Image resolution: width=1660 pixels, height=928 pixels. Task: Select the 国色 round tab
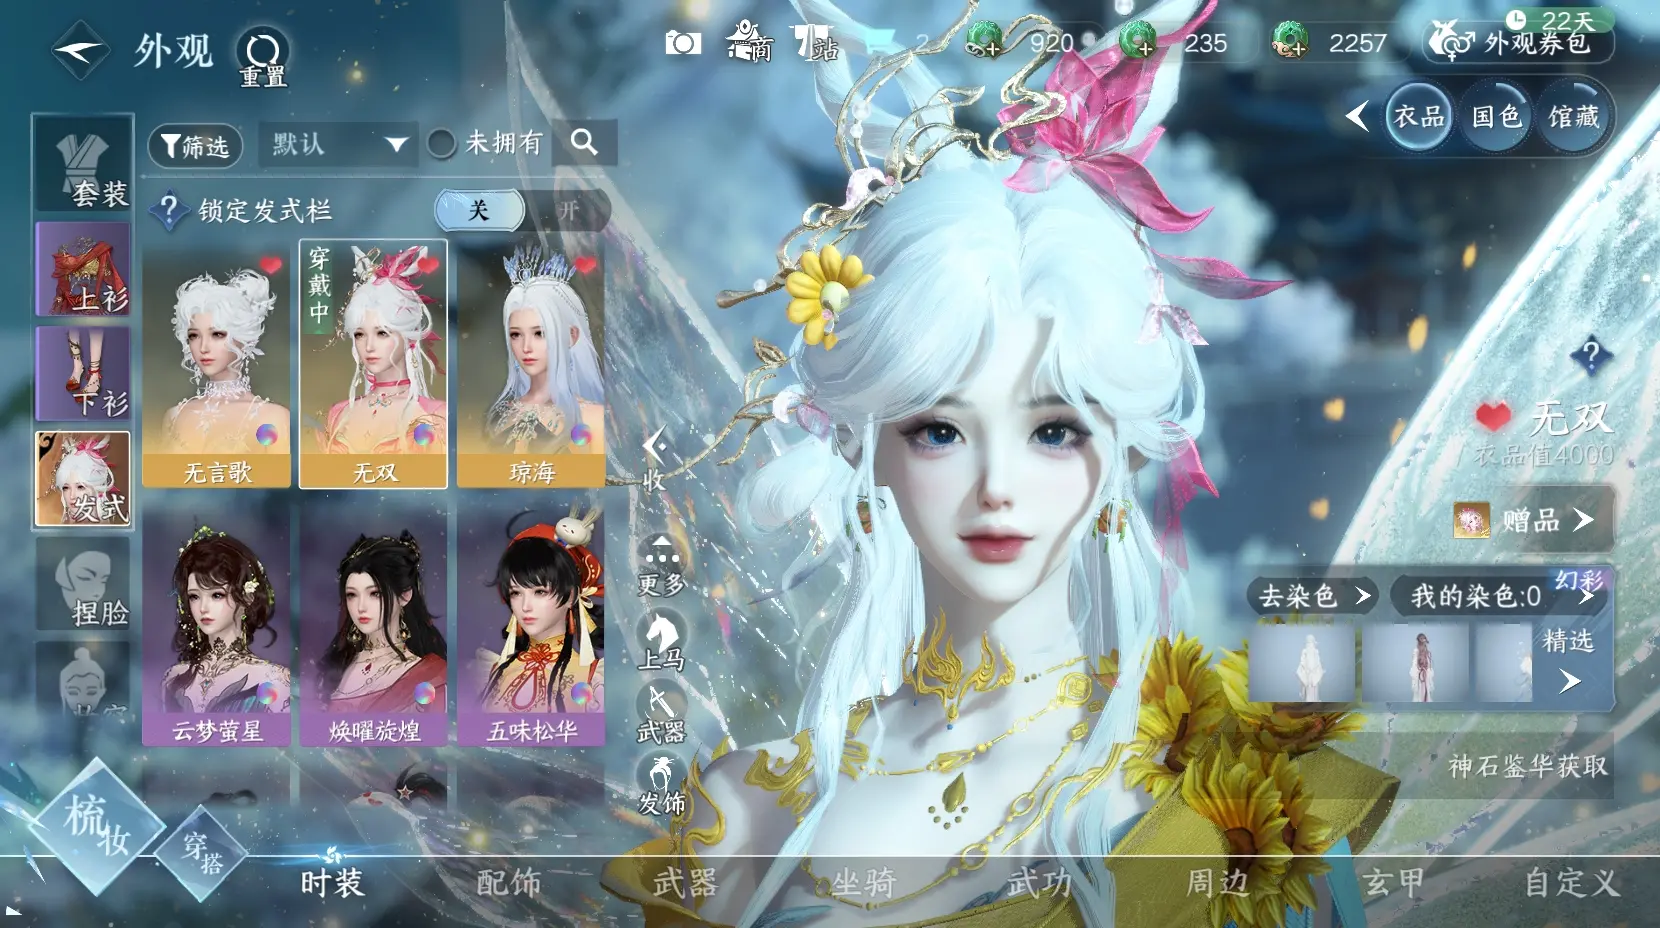1496,117
